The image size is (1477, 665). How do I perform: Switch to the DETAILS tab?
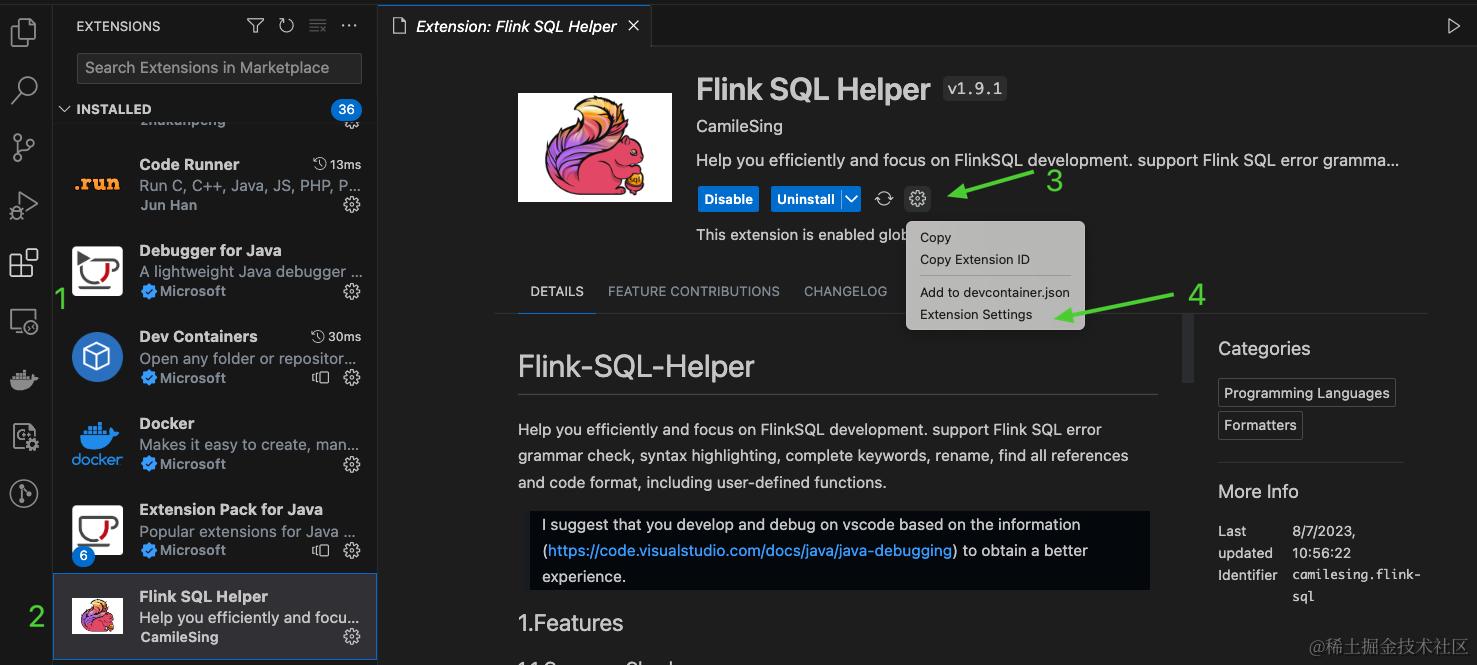(x=557, y=292)
